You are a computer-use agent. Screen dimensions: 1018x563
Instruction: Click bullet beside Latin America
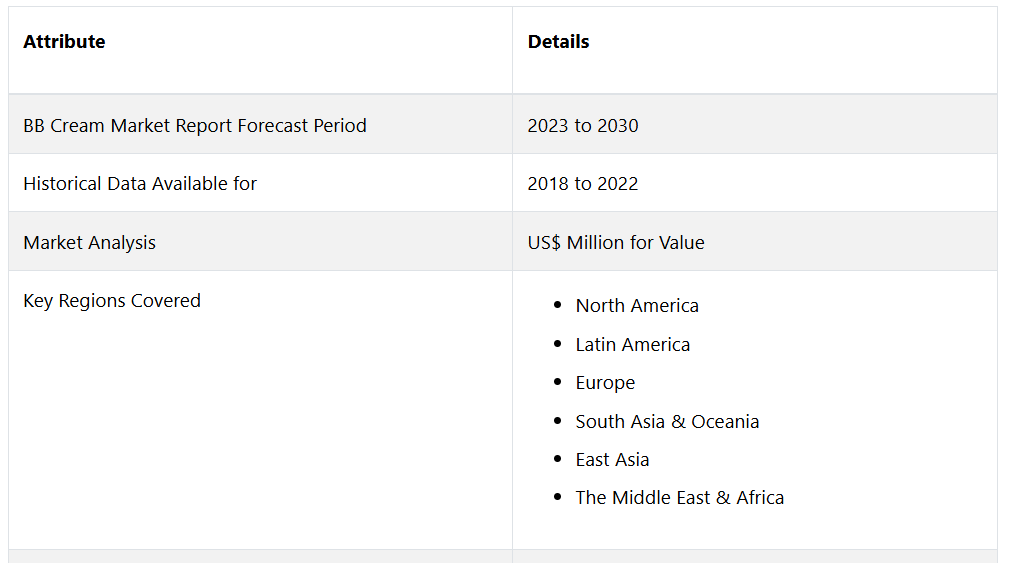[x=557, y=345]
